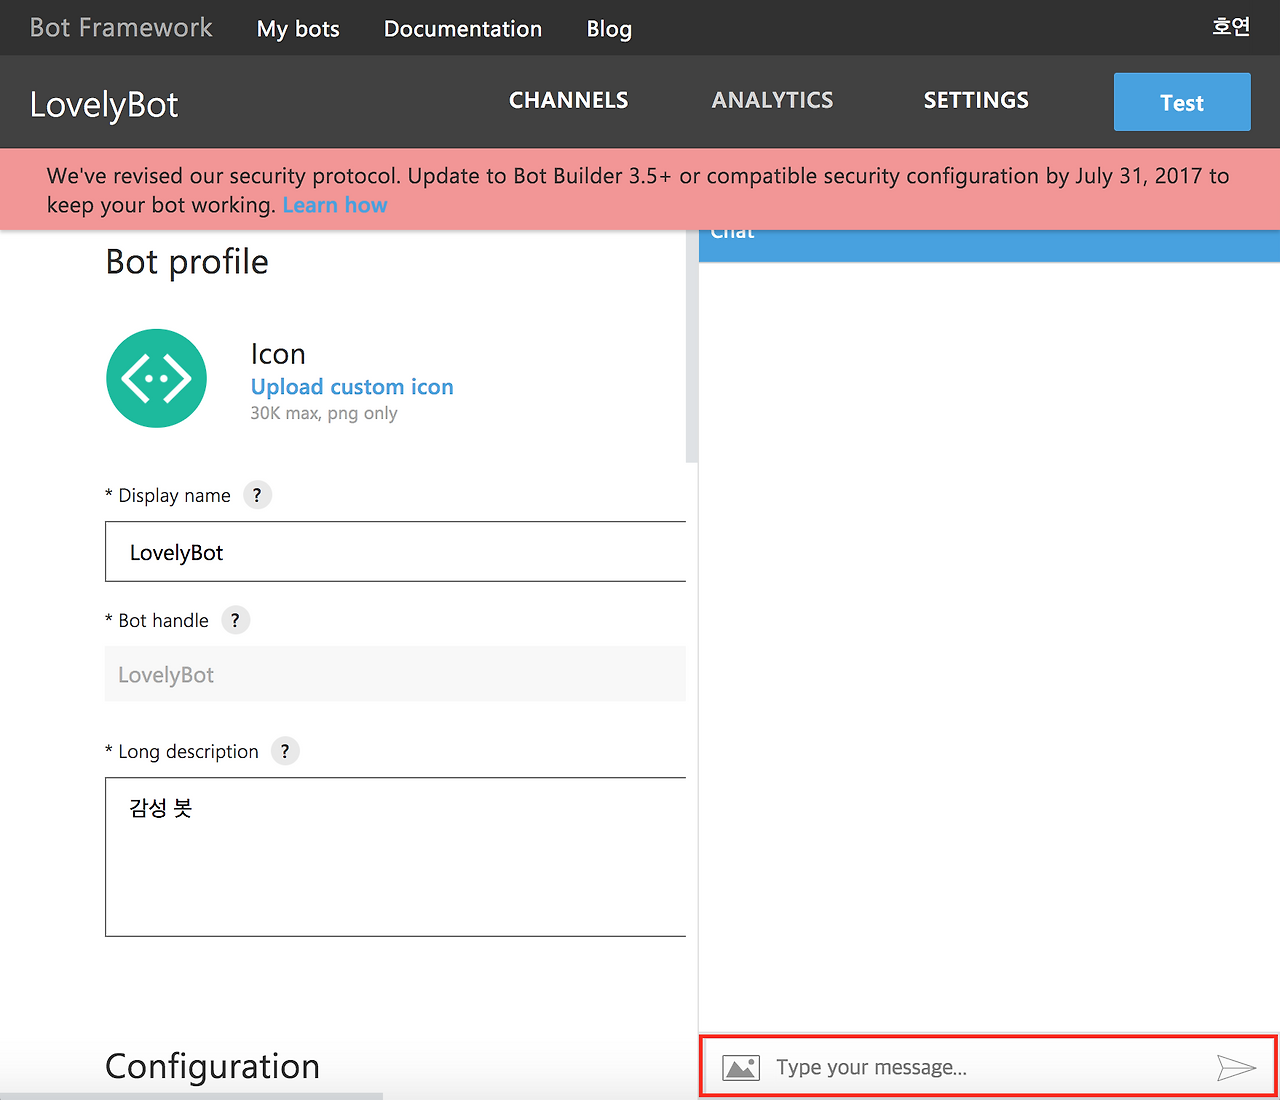Screen dimensions: 1280x1100
Task: Send the chat message with arrow icon
Action: pyautogui.click(x=1236, y=1068)
